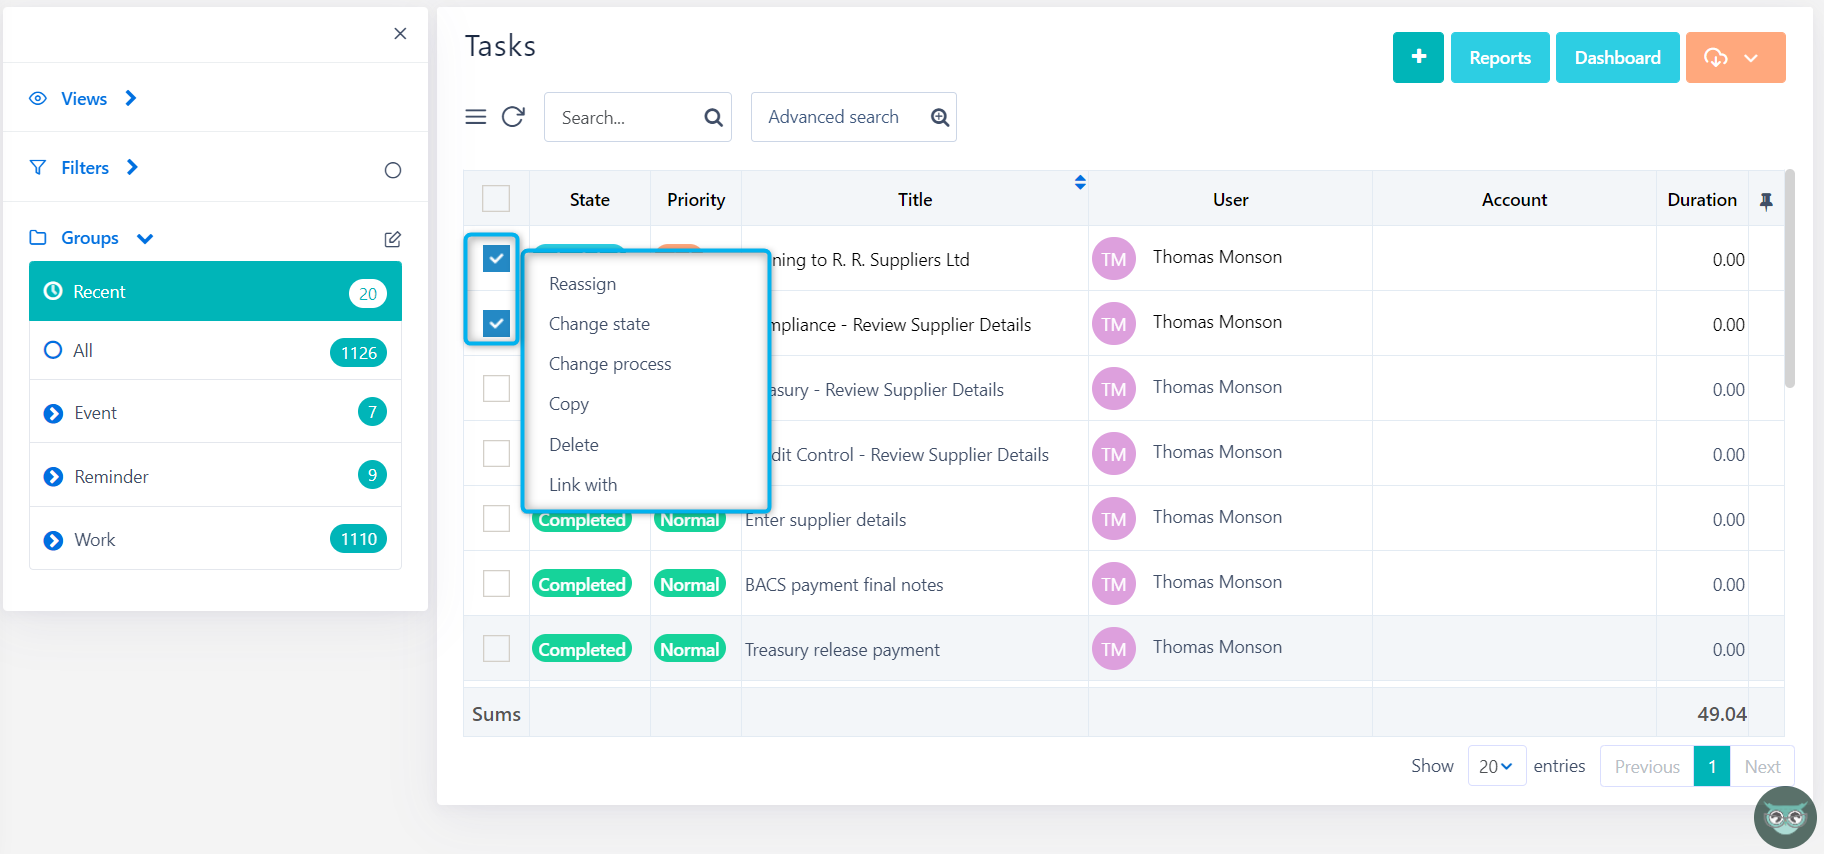This screenshot has width=1824, height=854.
Task: Expand the Event group arrow
Action: (54, 414)
